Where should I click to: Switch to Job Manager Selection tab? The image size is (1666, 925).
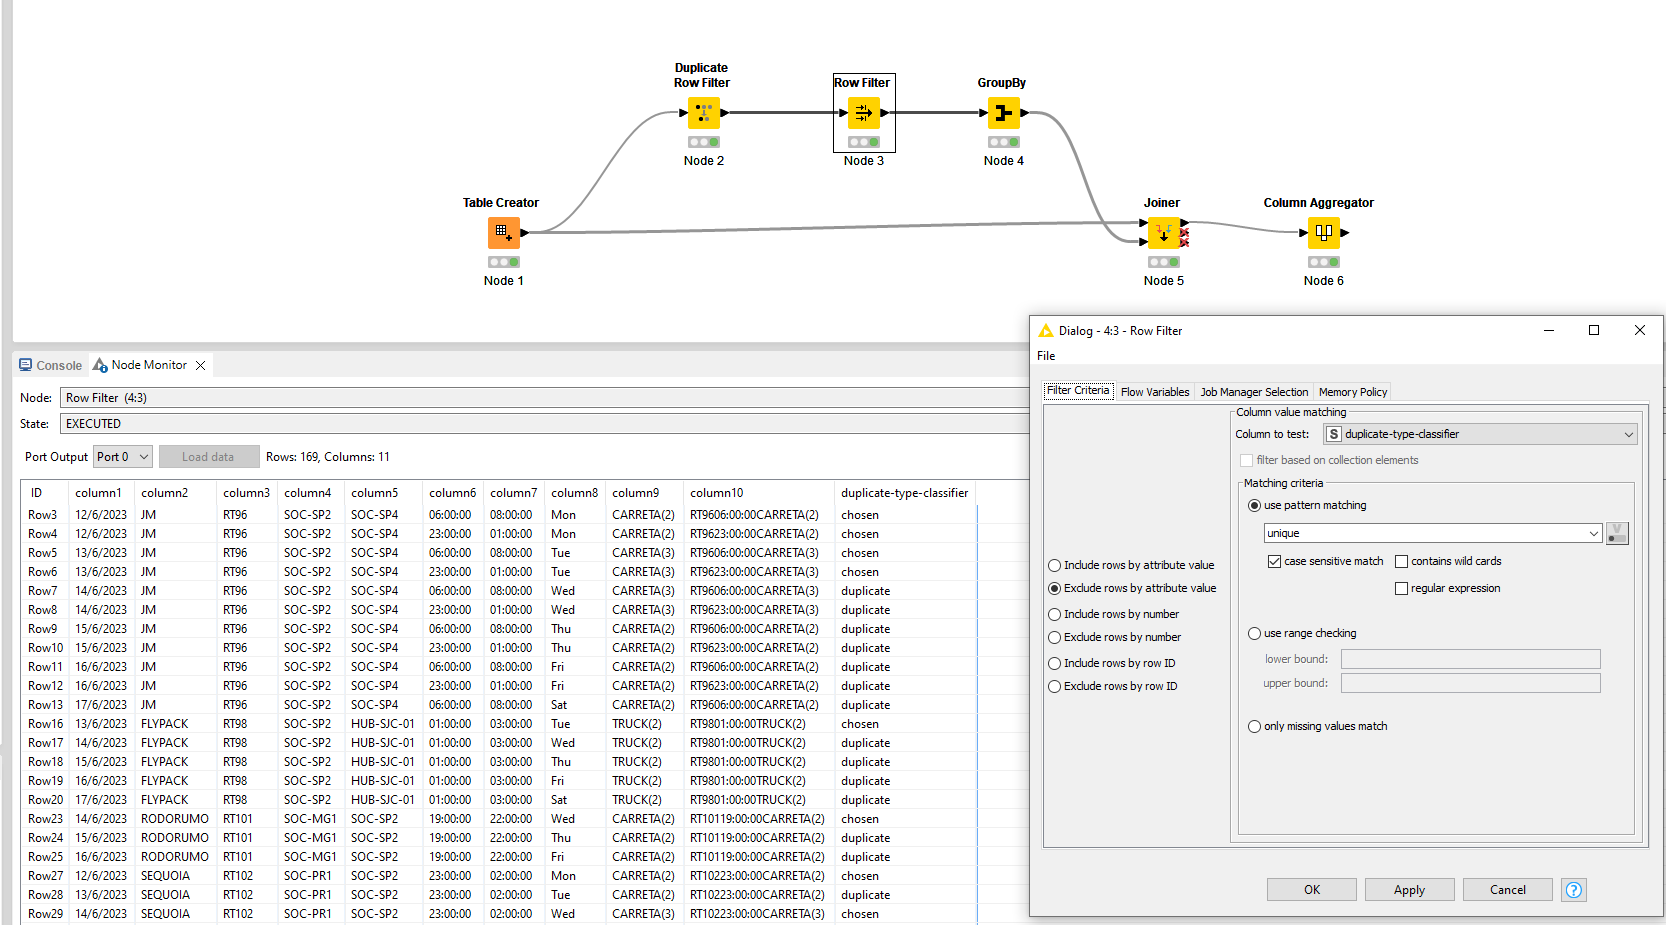click(x=1254, y=392)
